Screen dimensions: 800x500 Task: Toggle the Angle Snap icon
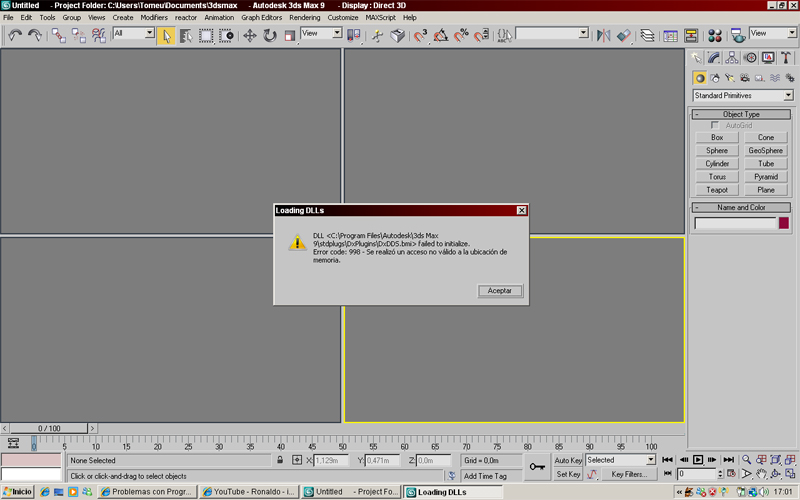(x=440, y=36)
